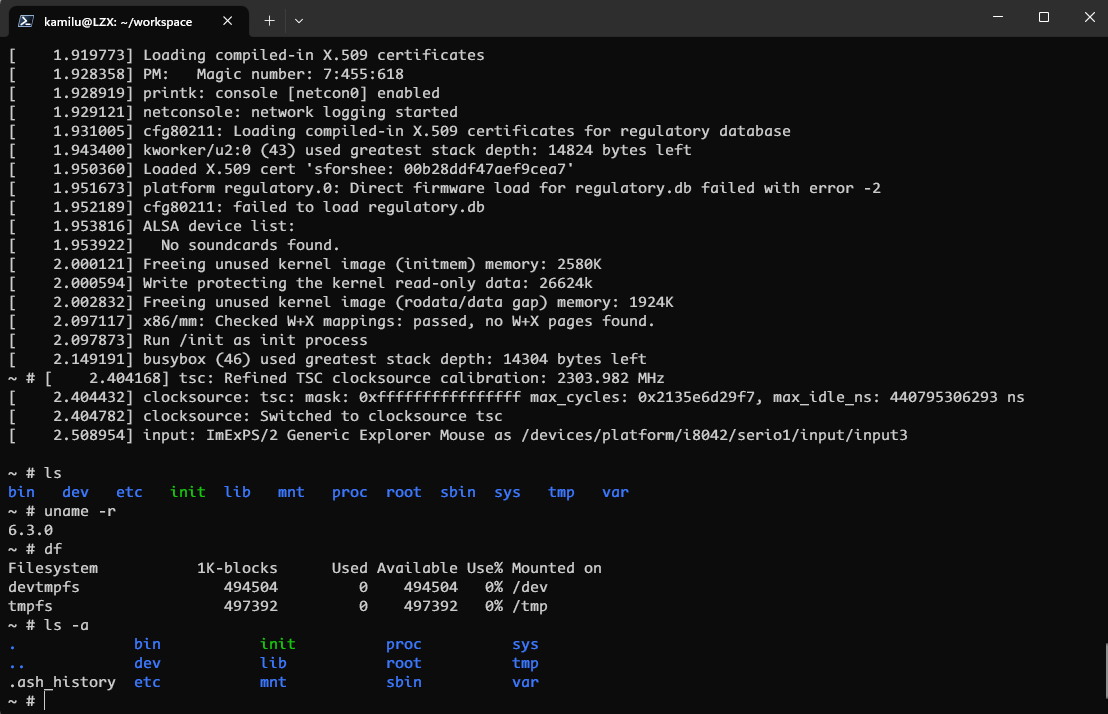Click '1K-blocks' column header in df output

click(237, 568)
